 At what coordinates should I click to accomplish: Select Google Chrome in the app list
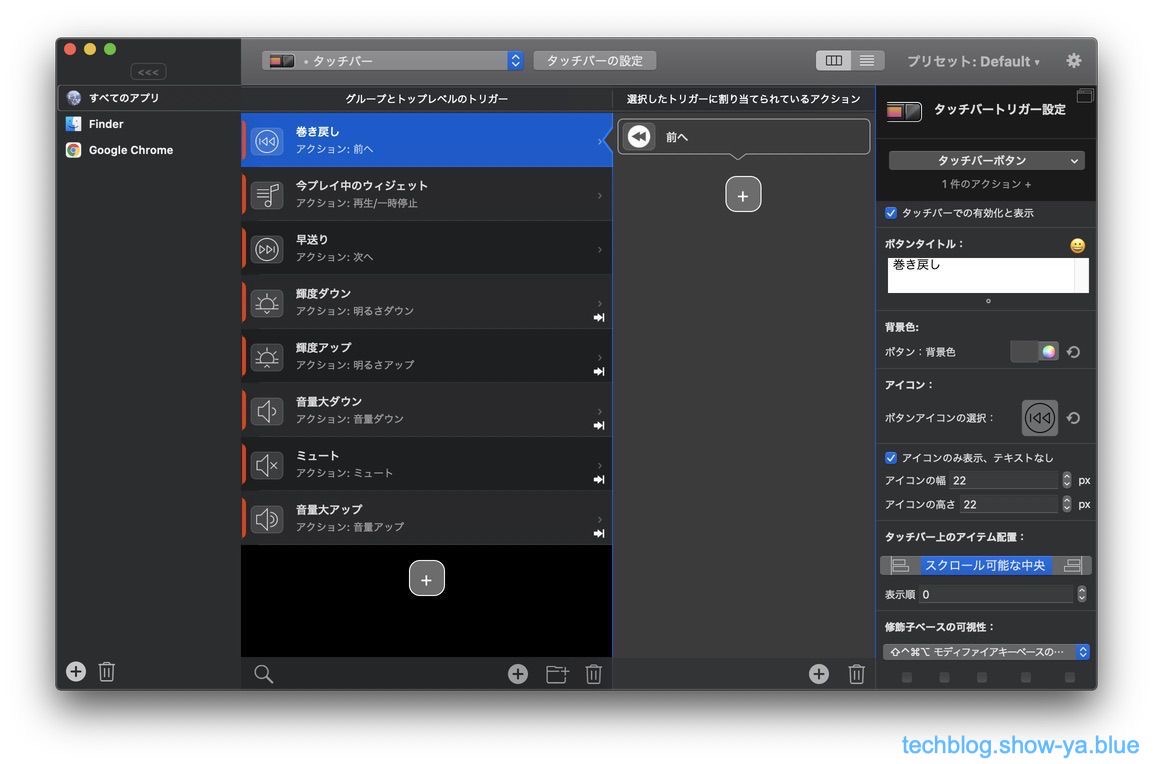pos(130,150)
